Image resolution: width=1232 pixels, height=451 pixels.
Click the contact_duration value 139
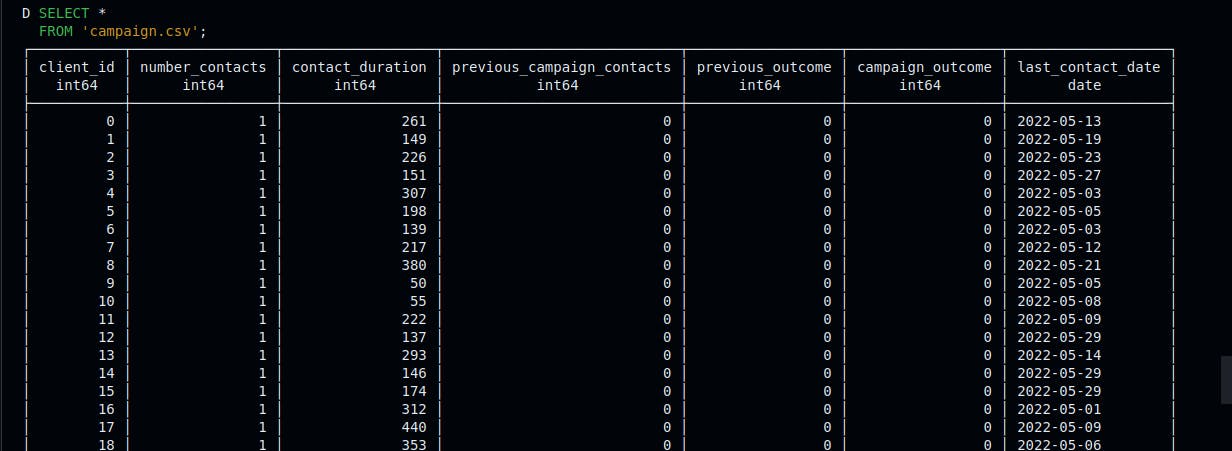pos(414,229)
